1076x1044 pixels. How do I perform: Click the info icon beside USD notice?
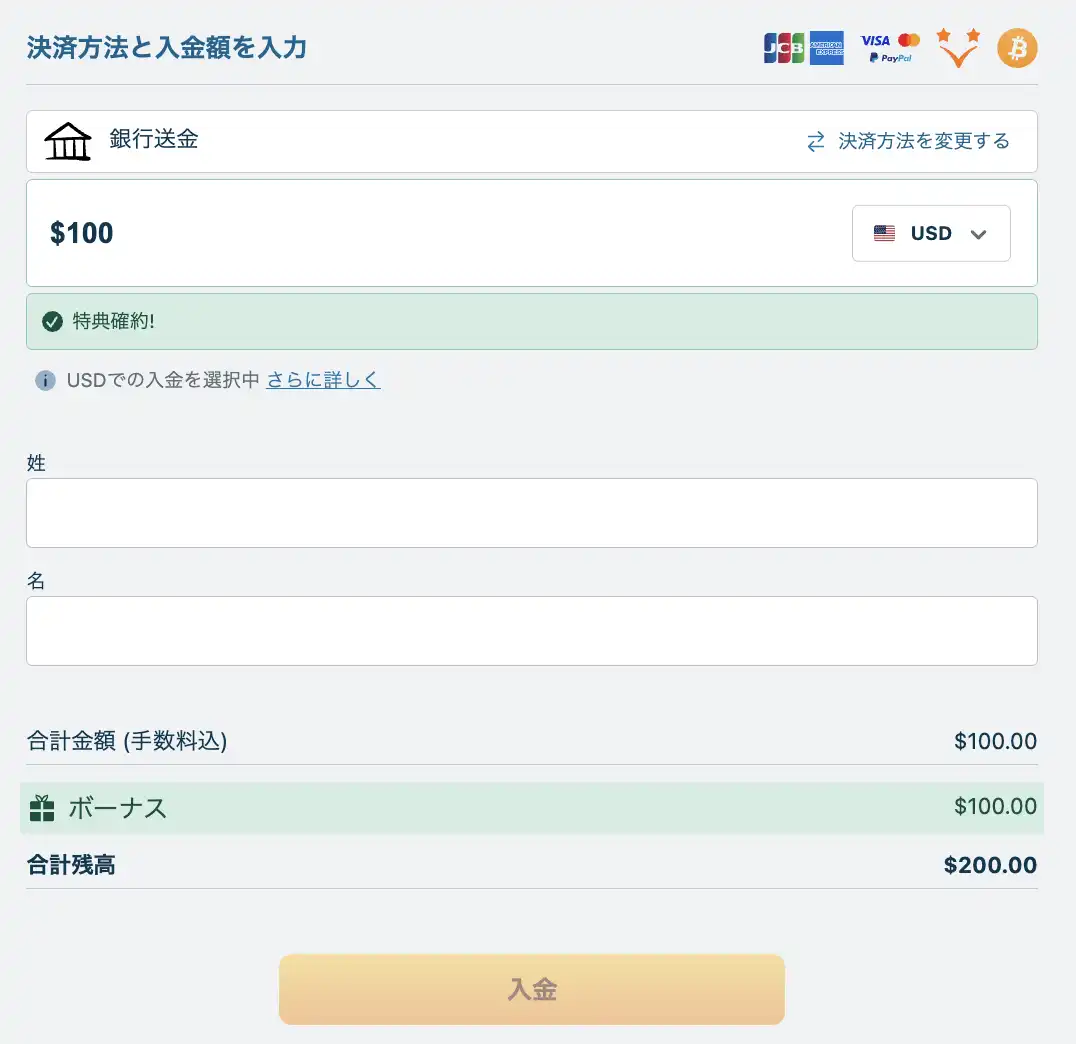click(45, 380)
